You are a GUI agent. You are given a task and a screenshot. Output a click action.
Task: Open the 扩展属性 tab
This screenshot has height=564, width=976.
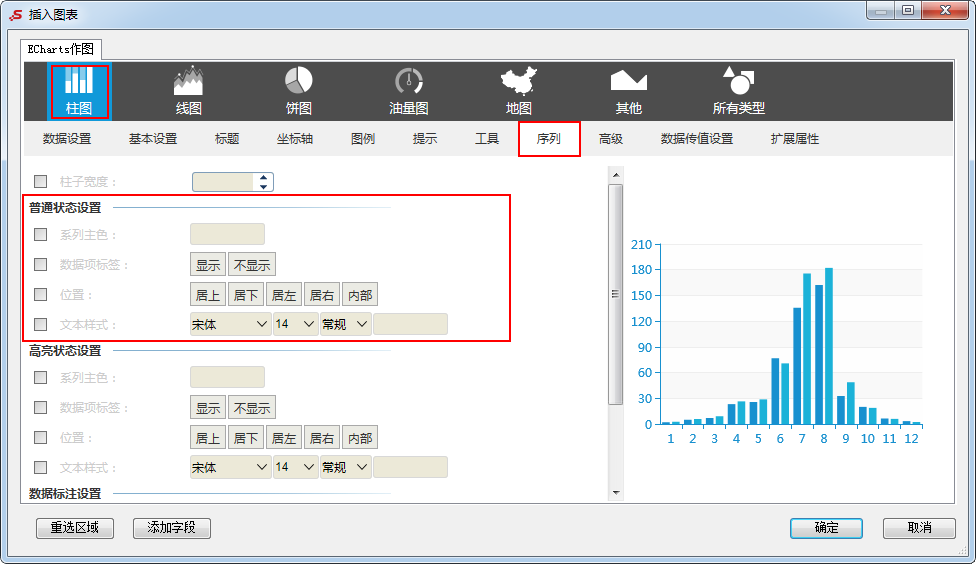pos(795,139)
